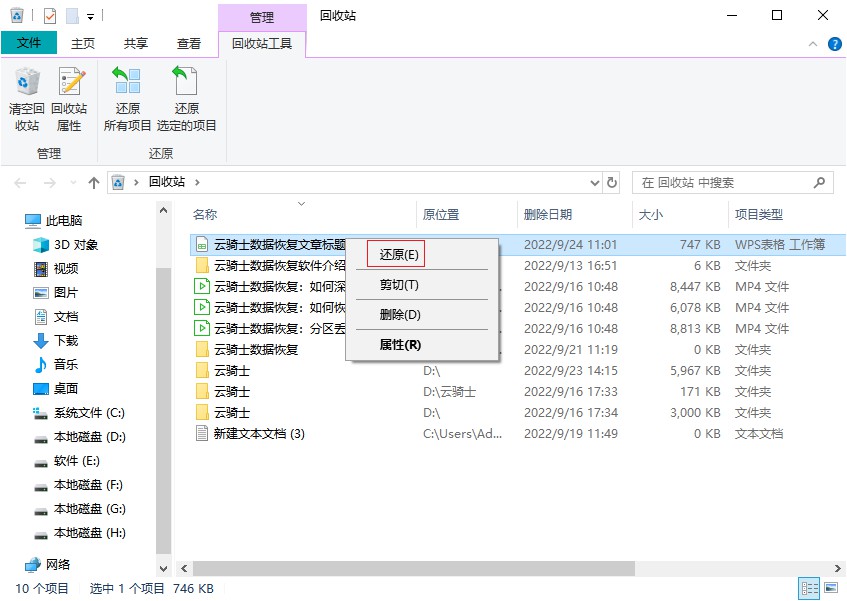Sort by 删除日期 column header
Screen dimensions: 847x601
[548, 214]
